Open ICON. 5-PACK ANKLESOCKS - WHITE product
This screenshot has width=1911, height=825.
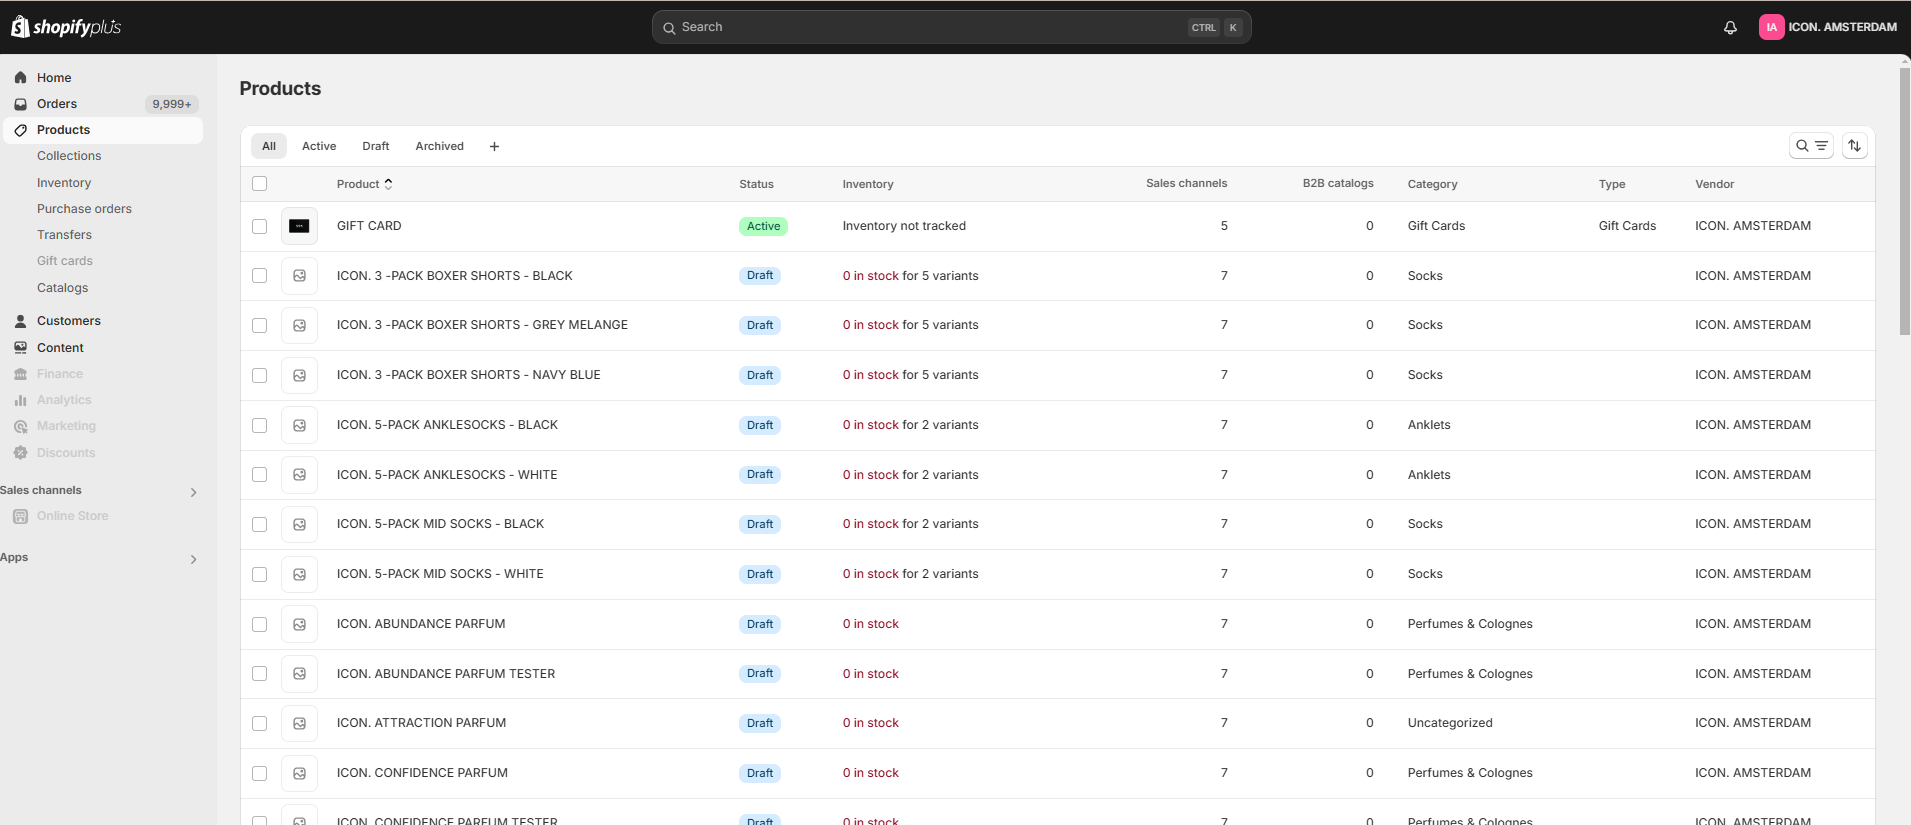coord(447,475)
